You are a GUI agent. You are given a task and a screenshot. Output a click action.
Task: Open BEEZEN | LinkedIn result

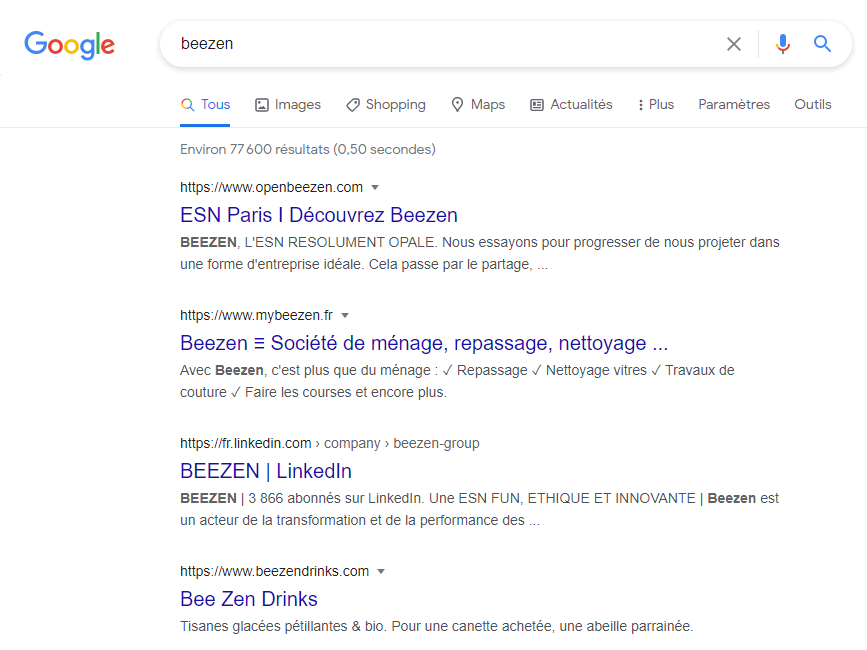[266, 471]
